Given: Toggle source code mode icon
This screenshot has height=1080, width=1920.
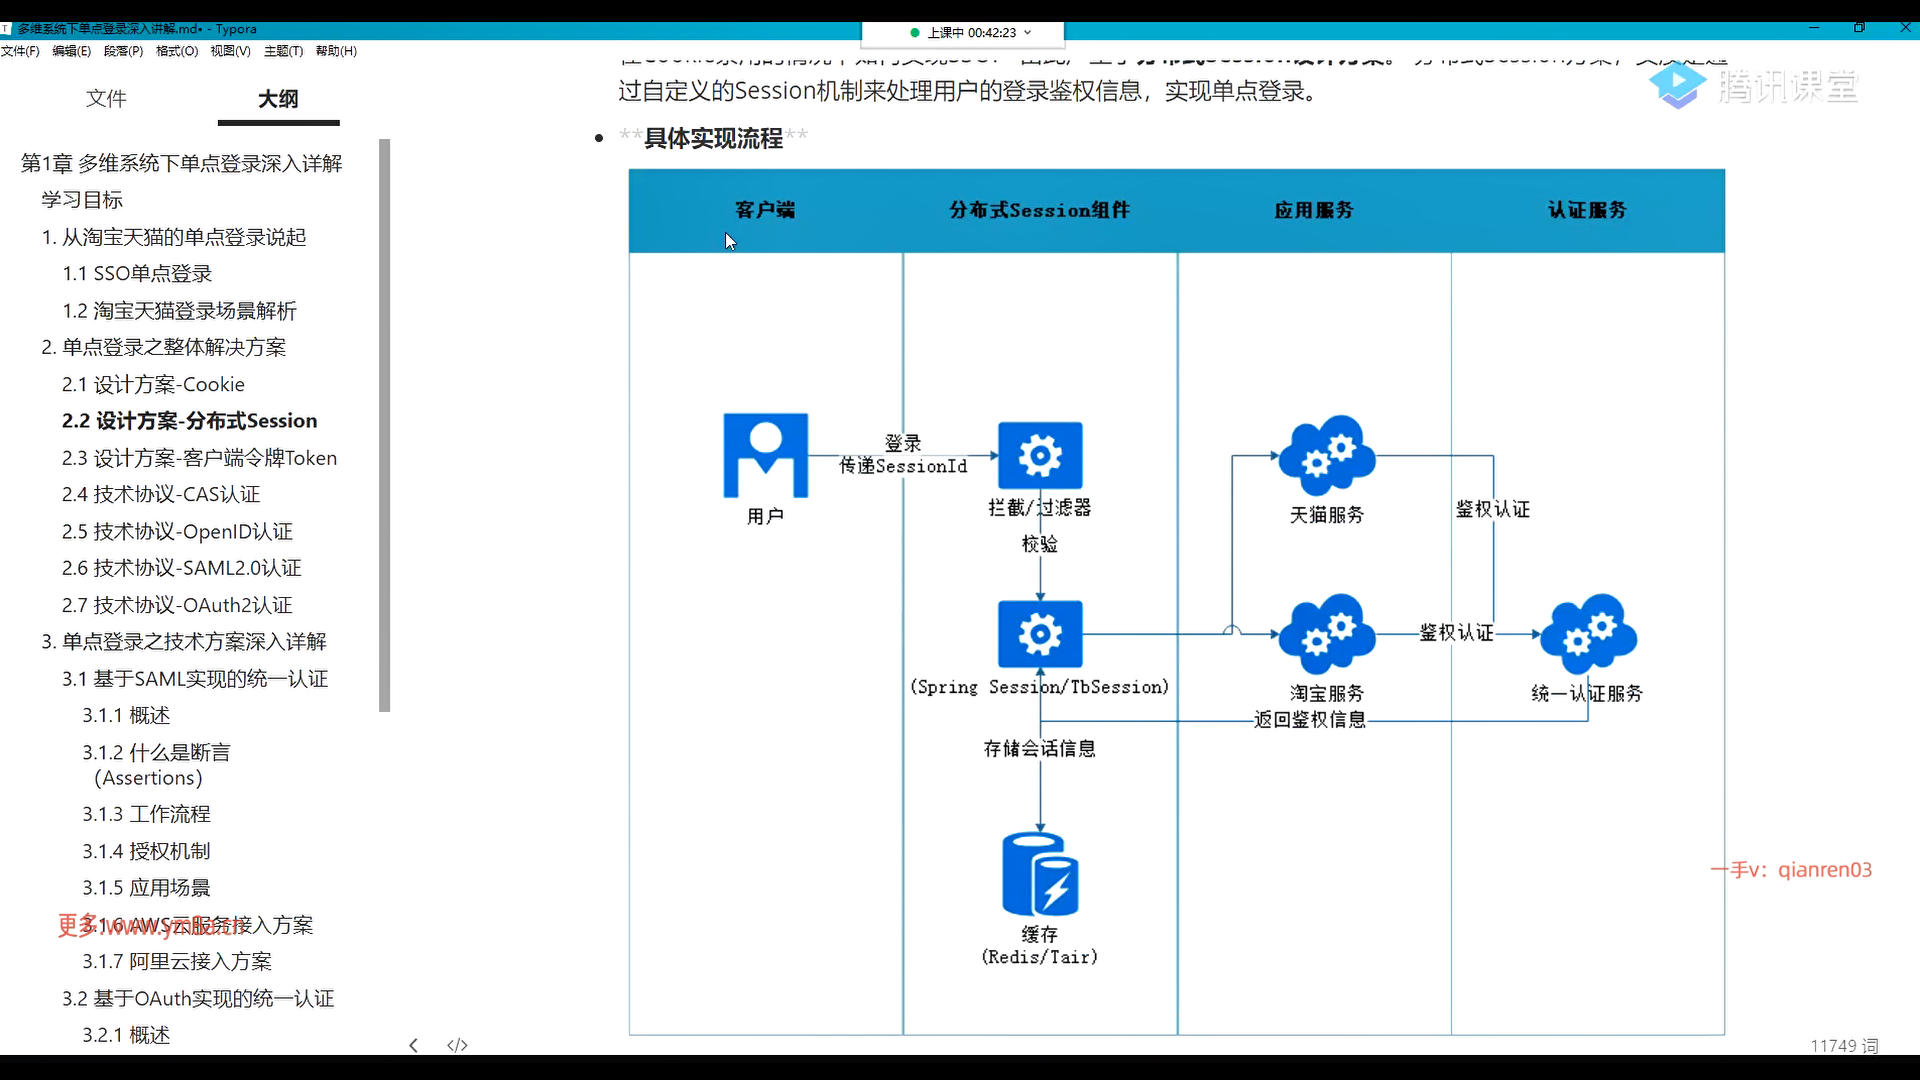Looking at the screenshot, I should 457,1045.
